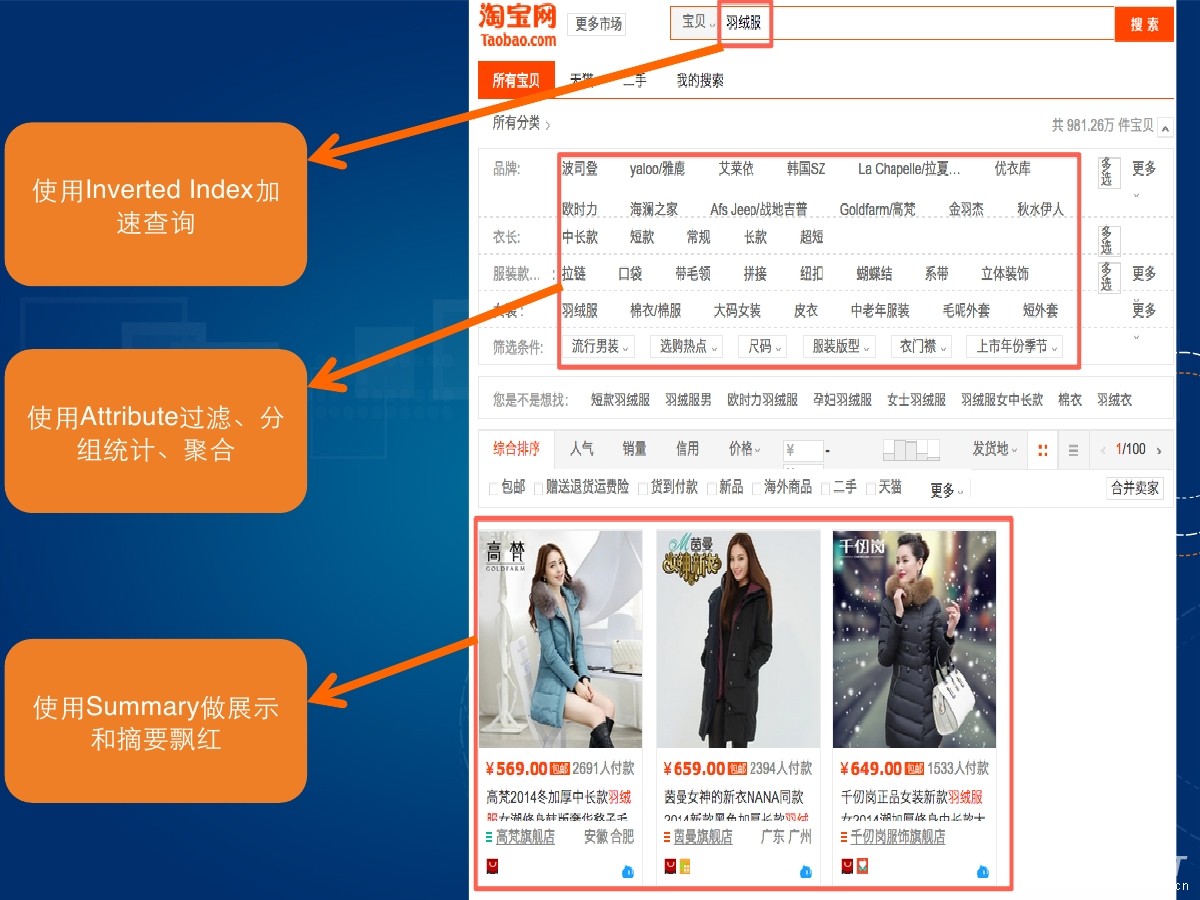Click Tmall badge icon under 千仞岗服饰旗舰店
The height and width of the screenshot is (900, 1200).
[847, 866]
